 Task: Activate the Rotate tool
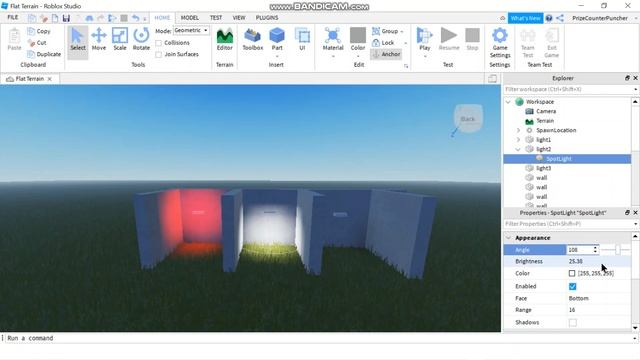[141, 40]
